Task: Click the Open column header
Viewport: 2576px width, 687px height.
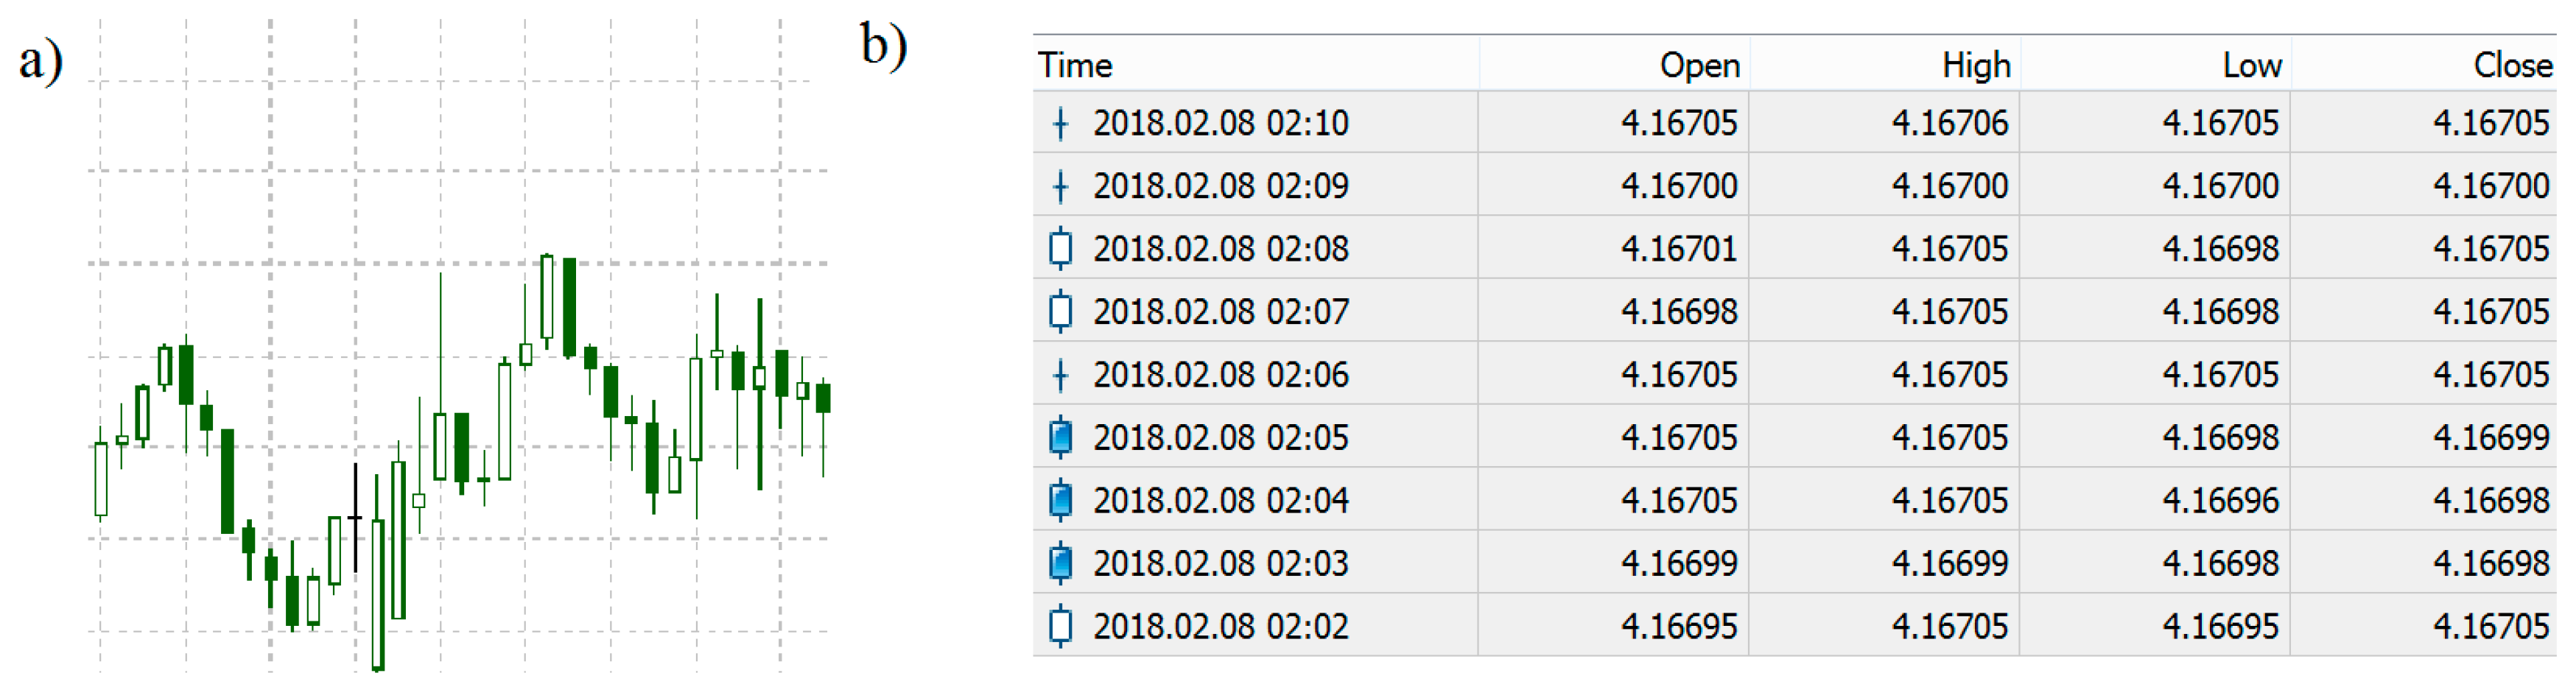Action: coord(1699,66)
